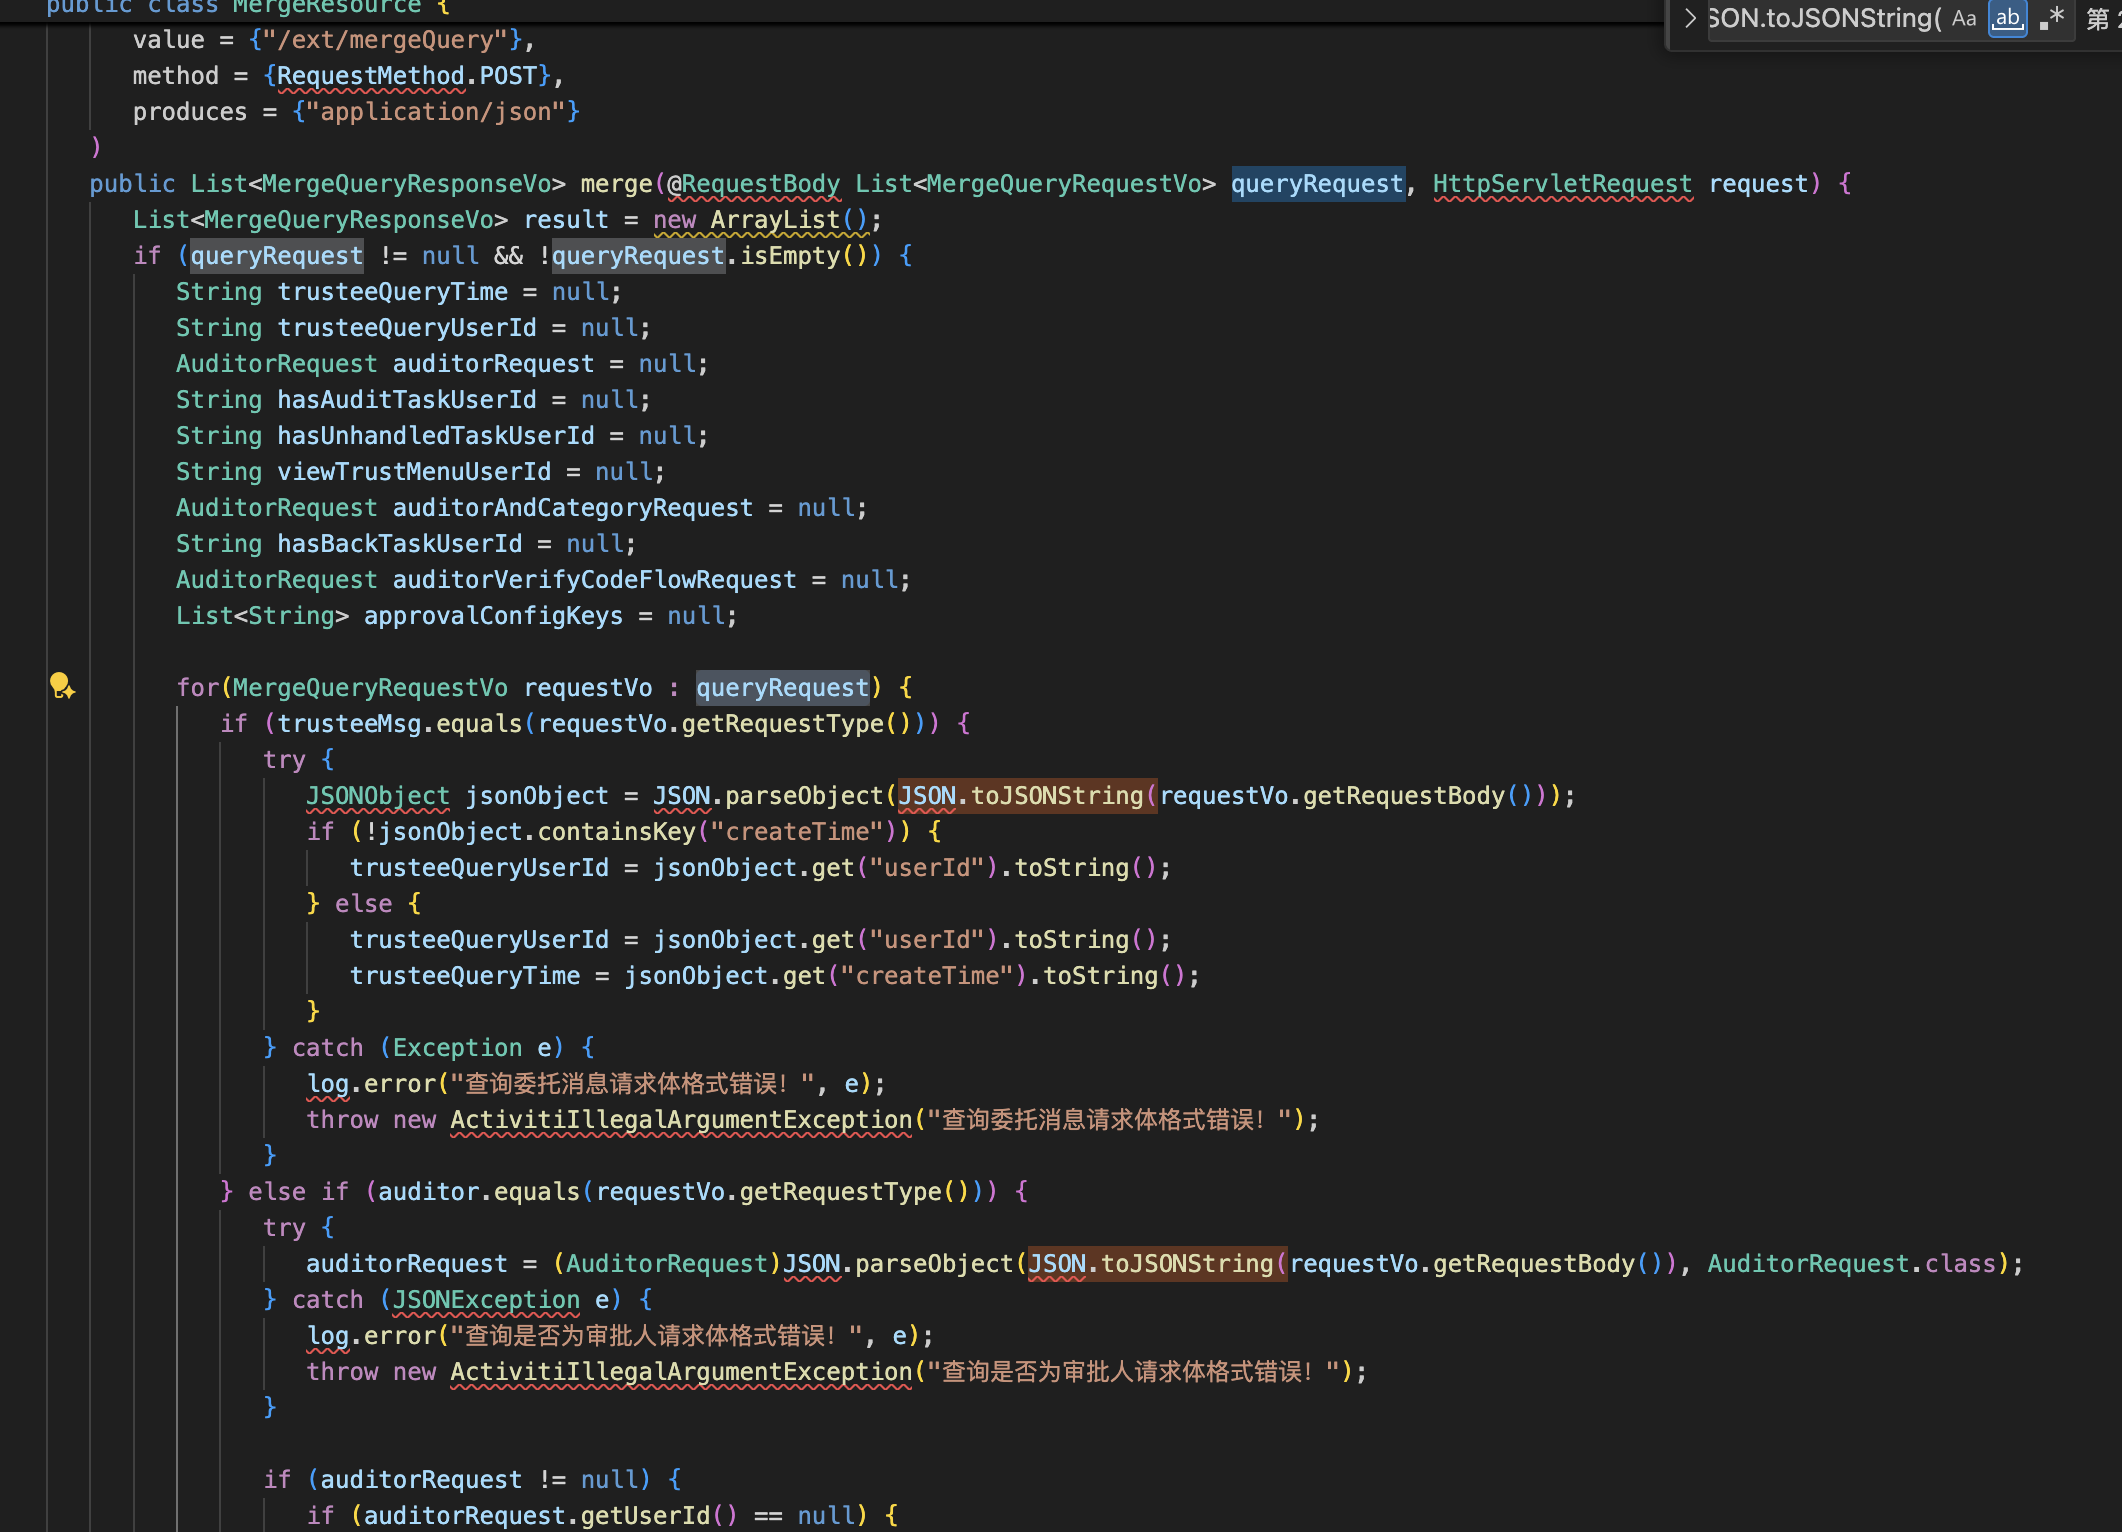Viewport: 2122px width, 1532px height.
Task: Click ActivitiIllegalArgumentException in trustee catch block
Action: pyautogui.click(x=680, y=1120)
